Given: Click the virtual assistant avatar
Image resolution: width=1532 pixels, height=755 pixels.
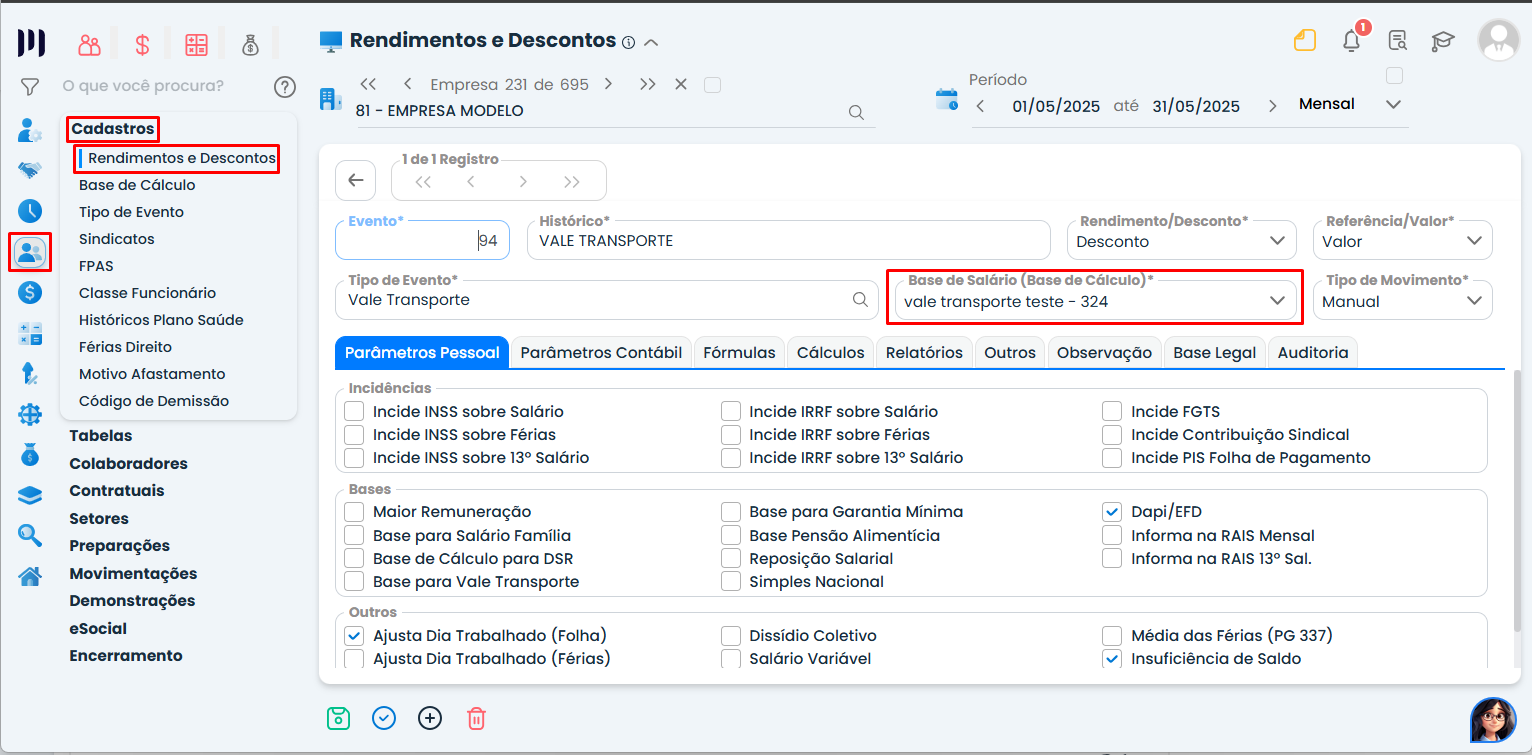Looking at the screenshot, I should click(x=1492, y=720).
